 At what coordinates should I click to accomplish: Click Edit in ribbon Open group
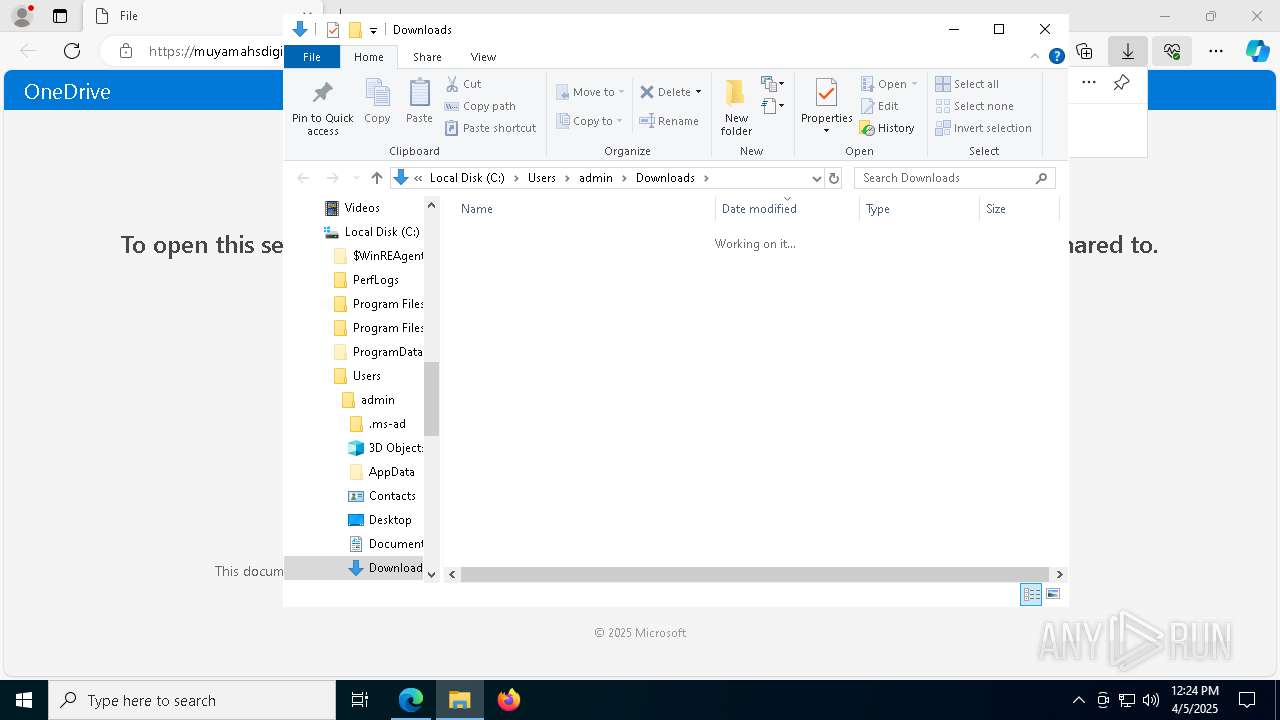(x=879, y=106)
